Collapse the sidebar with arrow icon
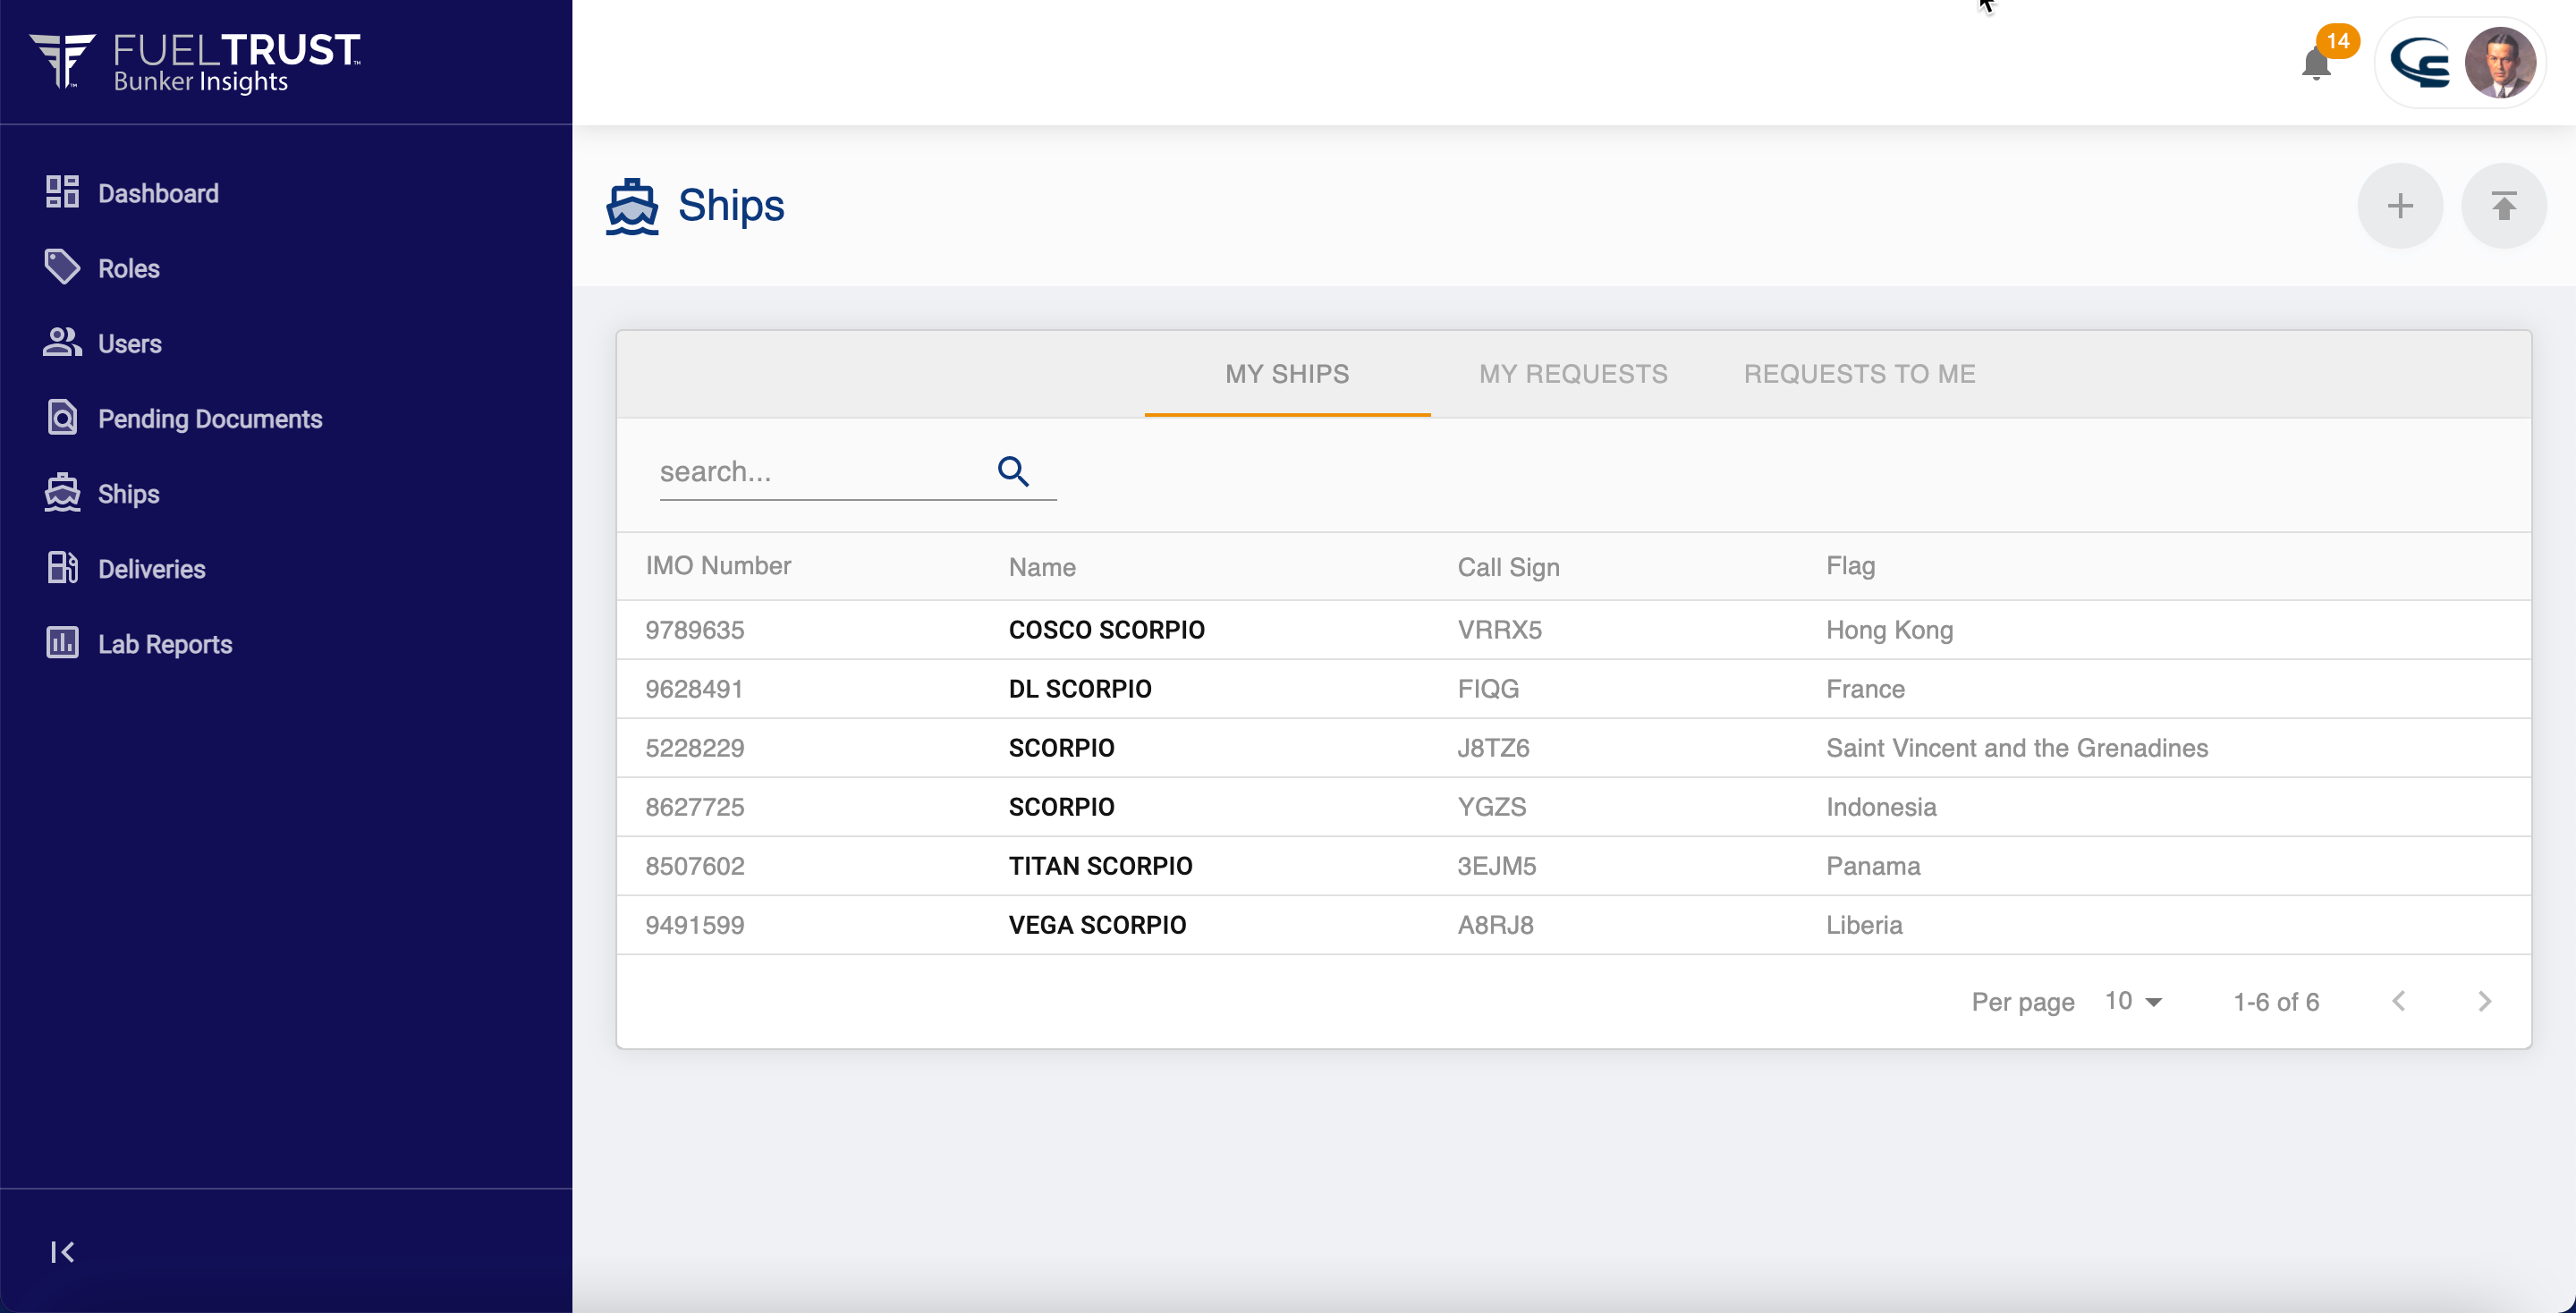This screenshot has width=2576, height=1313. pos(62,1252)
